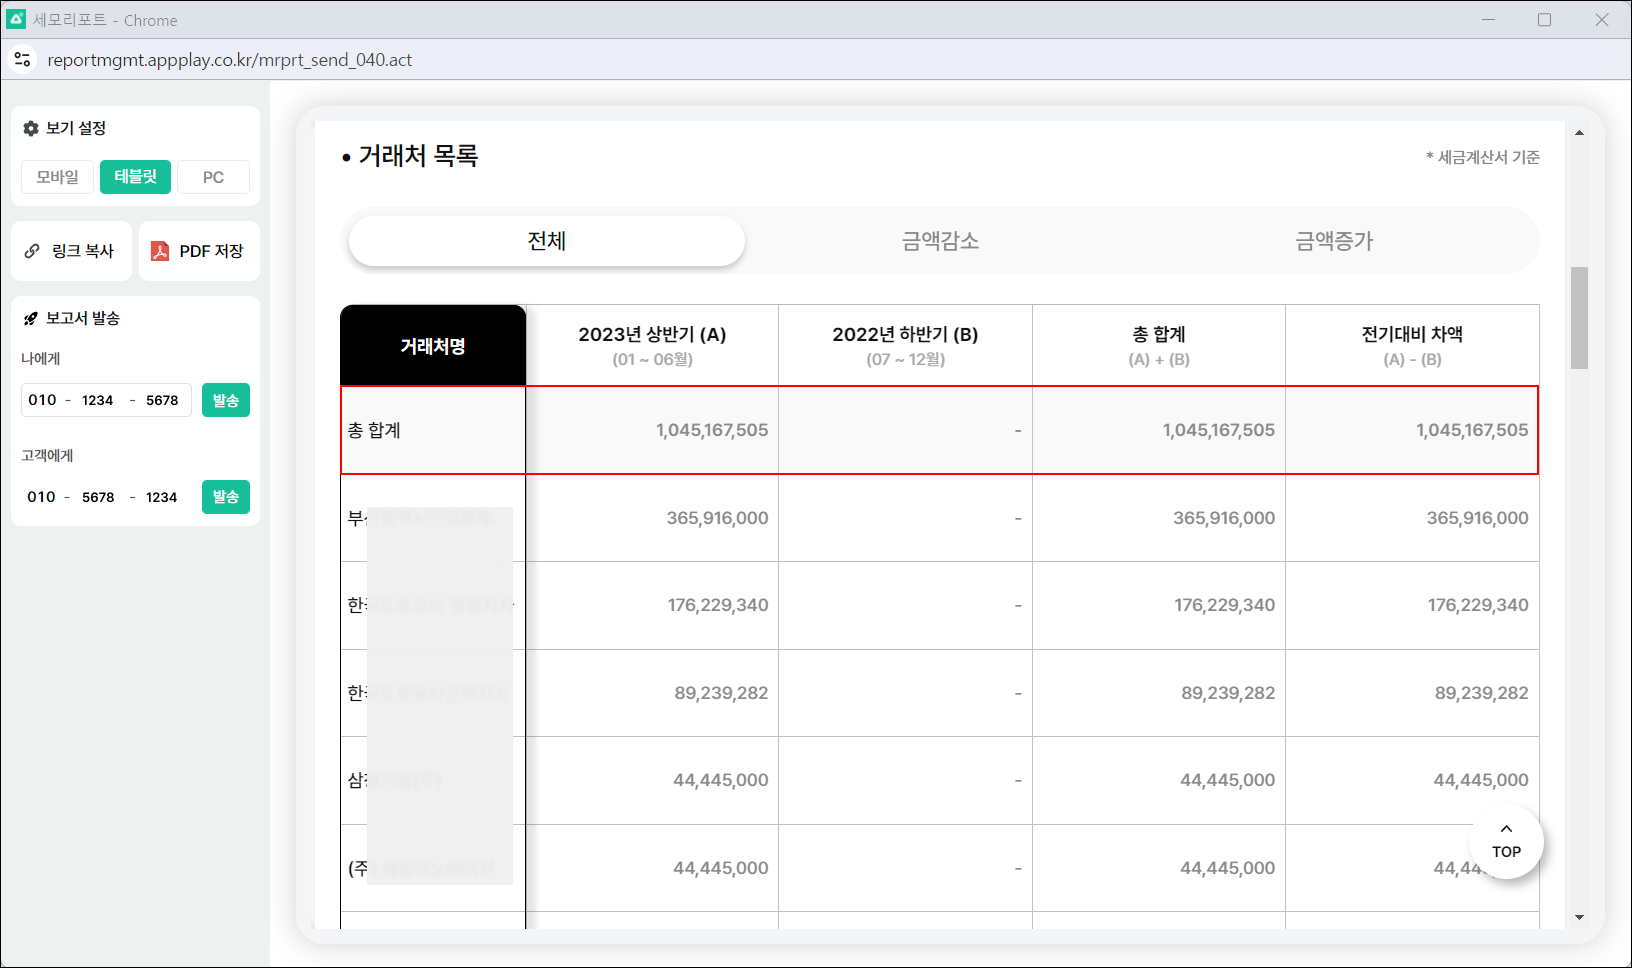Image resolution: width=1632 pixels, height=968 pixels.
Task: Click the vertical scrollbar thumb
Action: 1579,317
